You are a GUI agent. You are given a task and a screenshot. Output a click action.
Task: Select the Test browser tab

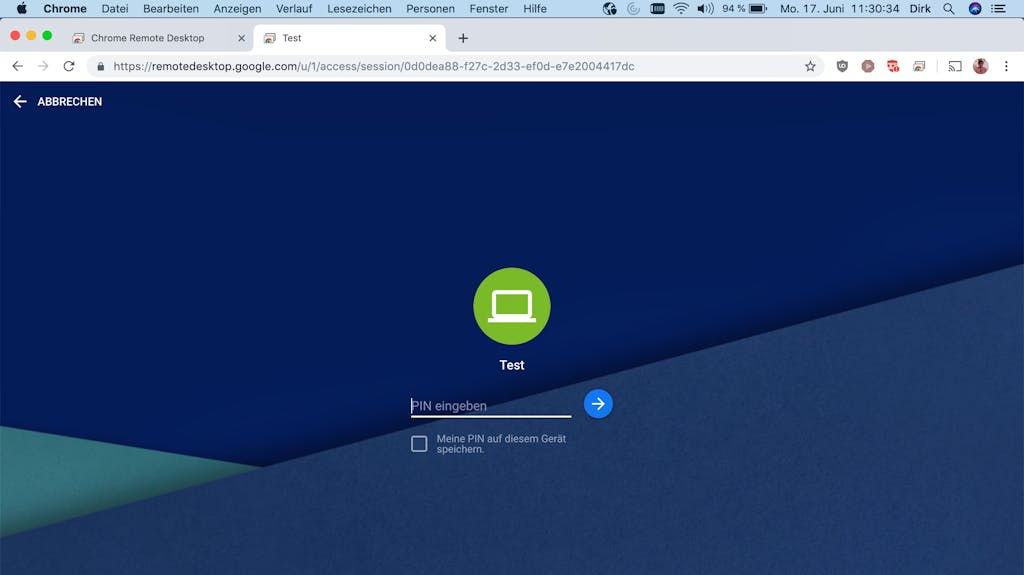pos(349,38)
